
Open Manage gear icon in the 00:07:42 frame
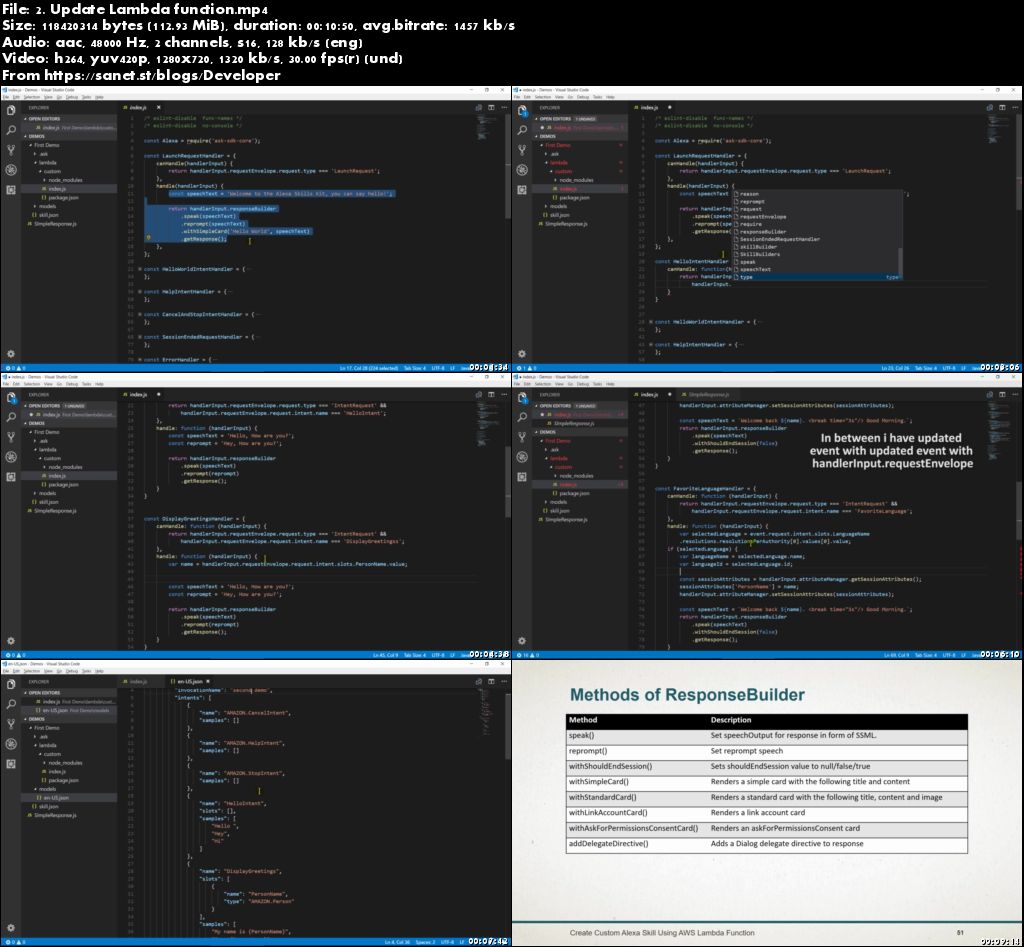point(11,927)
